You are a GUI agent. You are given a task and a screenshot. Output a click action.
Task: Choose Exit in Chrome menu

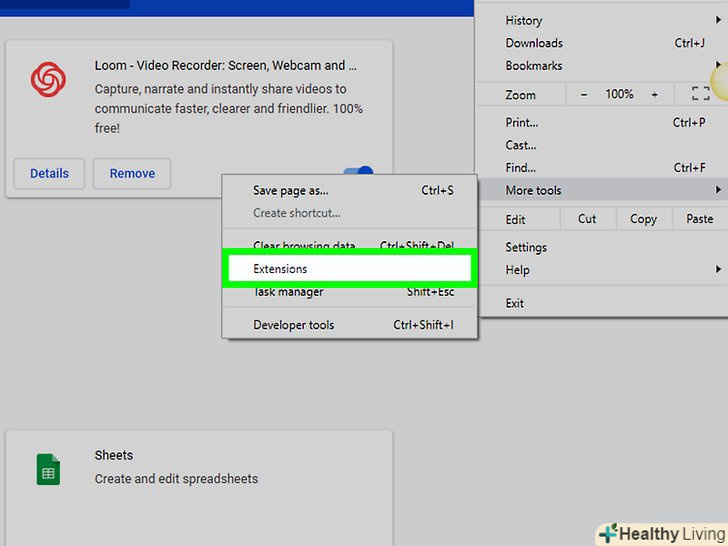click(x=602, y=303)
